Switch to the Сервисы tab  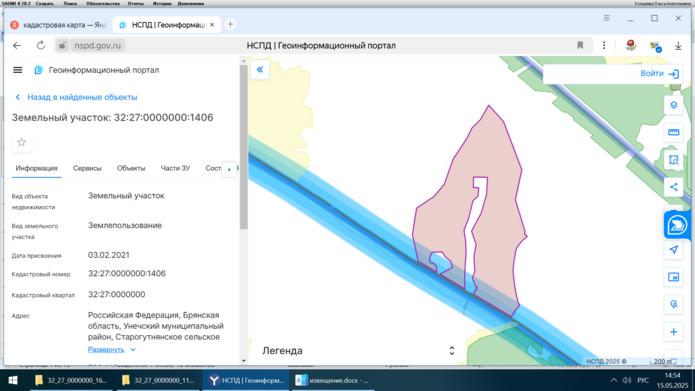[x=87, y=168]
